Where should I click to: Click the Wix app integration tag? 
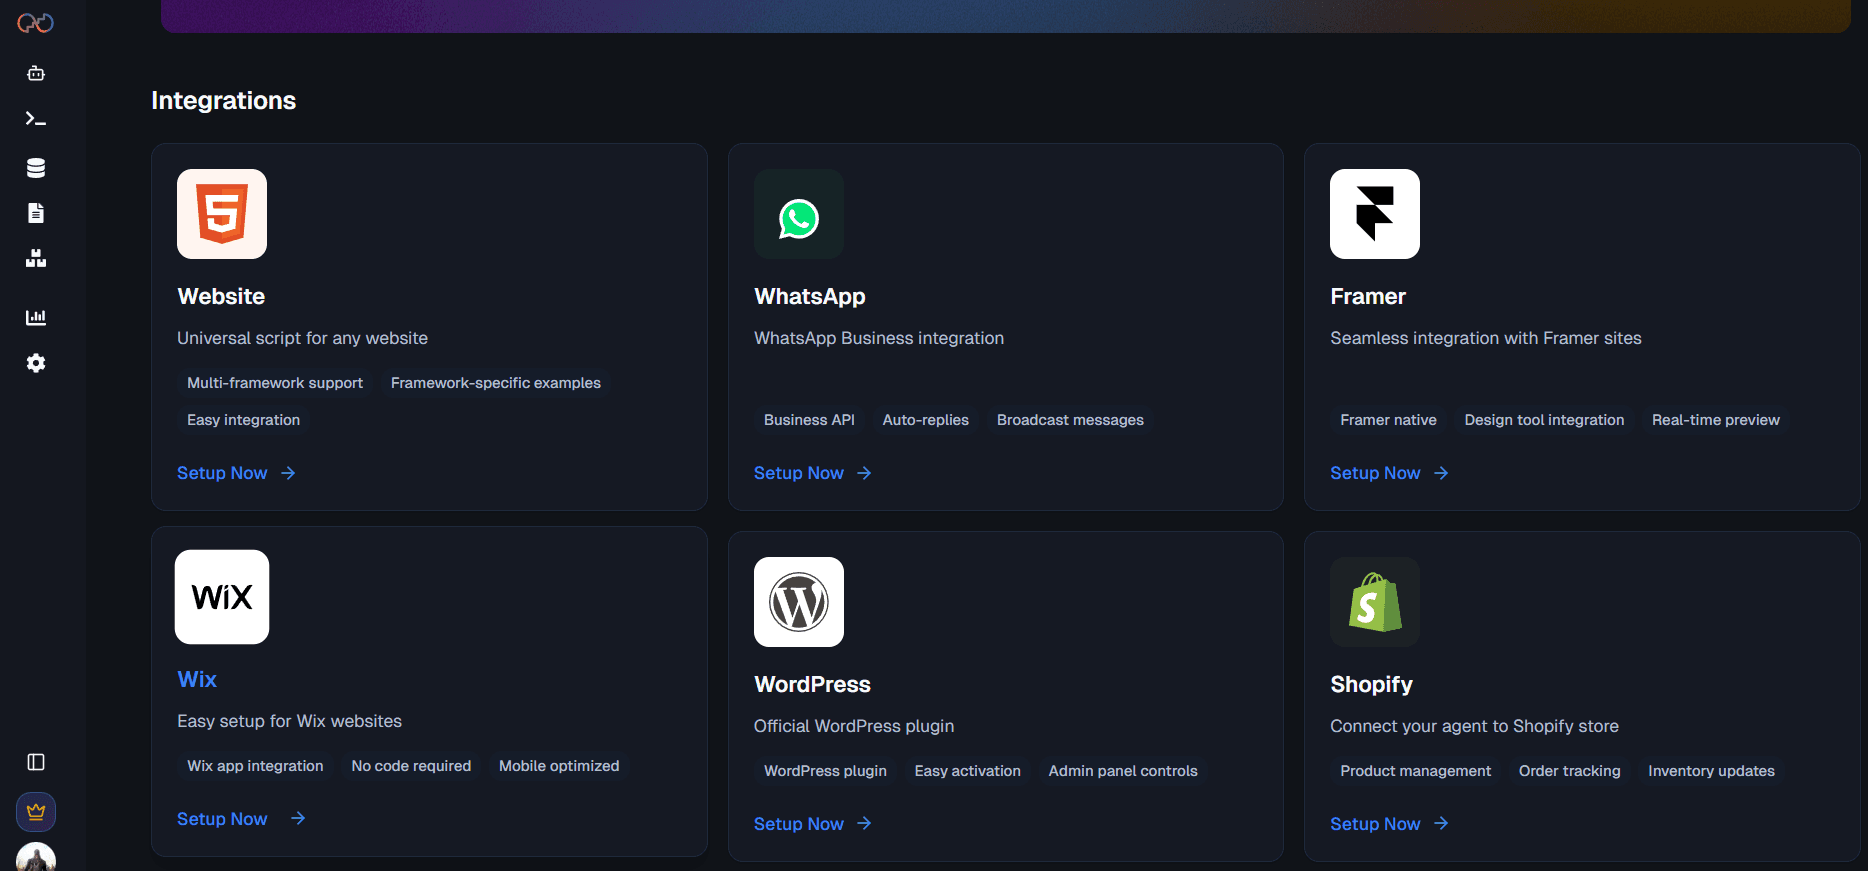point(255,766)
